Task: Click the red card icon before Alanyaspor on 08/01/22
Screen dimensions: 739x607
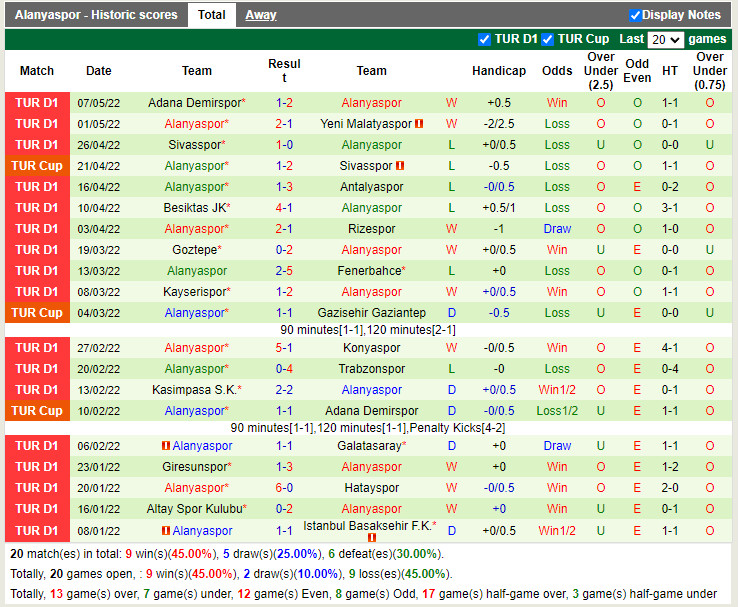Action: click(165, 531)
